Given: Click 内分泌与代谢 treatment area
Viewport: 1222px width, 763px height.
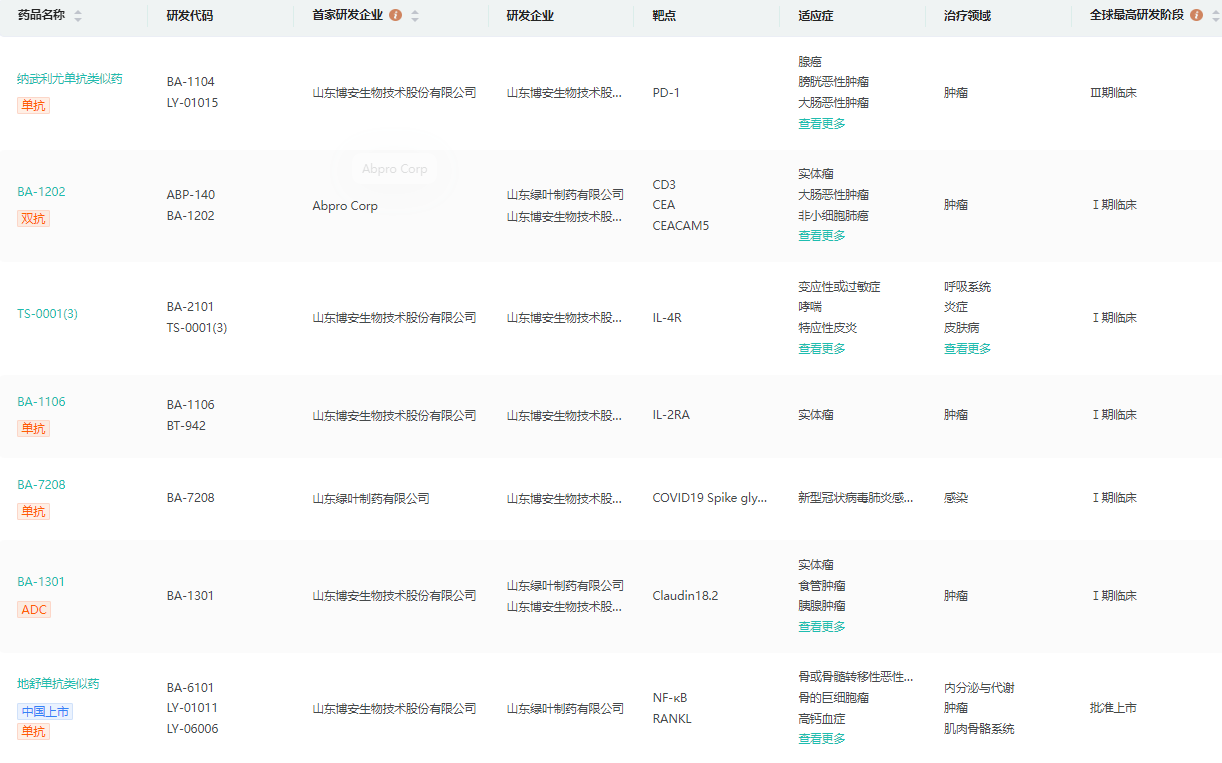Looking at the screenshot, I should coord(979,688).
